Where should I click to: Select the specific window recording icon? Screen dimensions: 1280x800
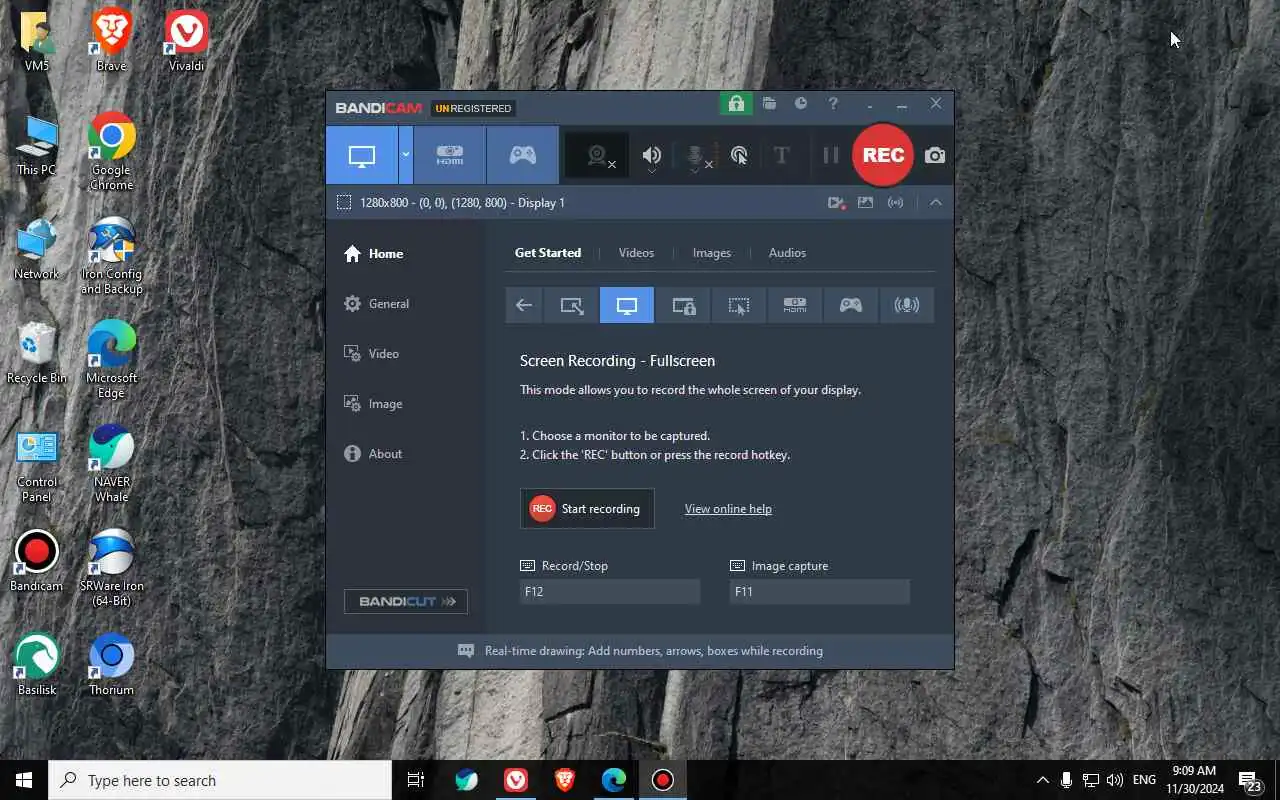click(x=683, y=305)
